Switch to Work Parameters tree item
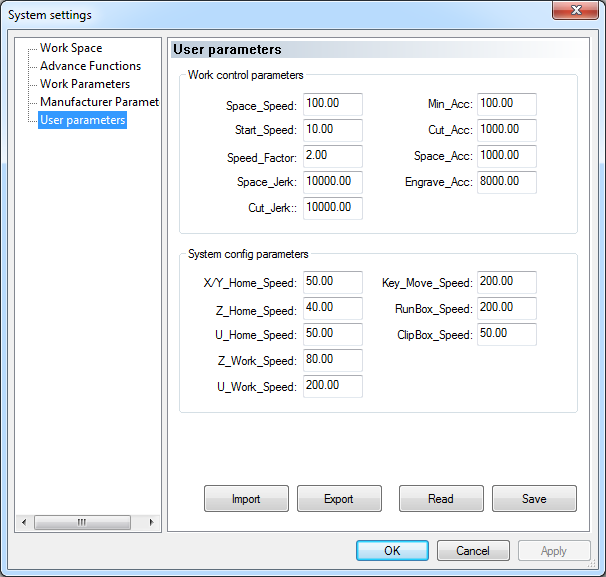 (84, 84)
